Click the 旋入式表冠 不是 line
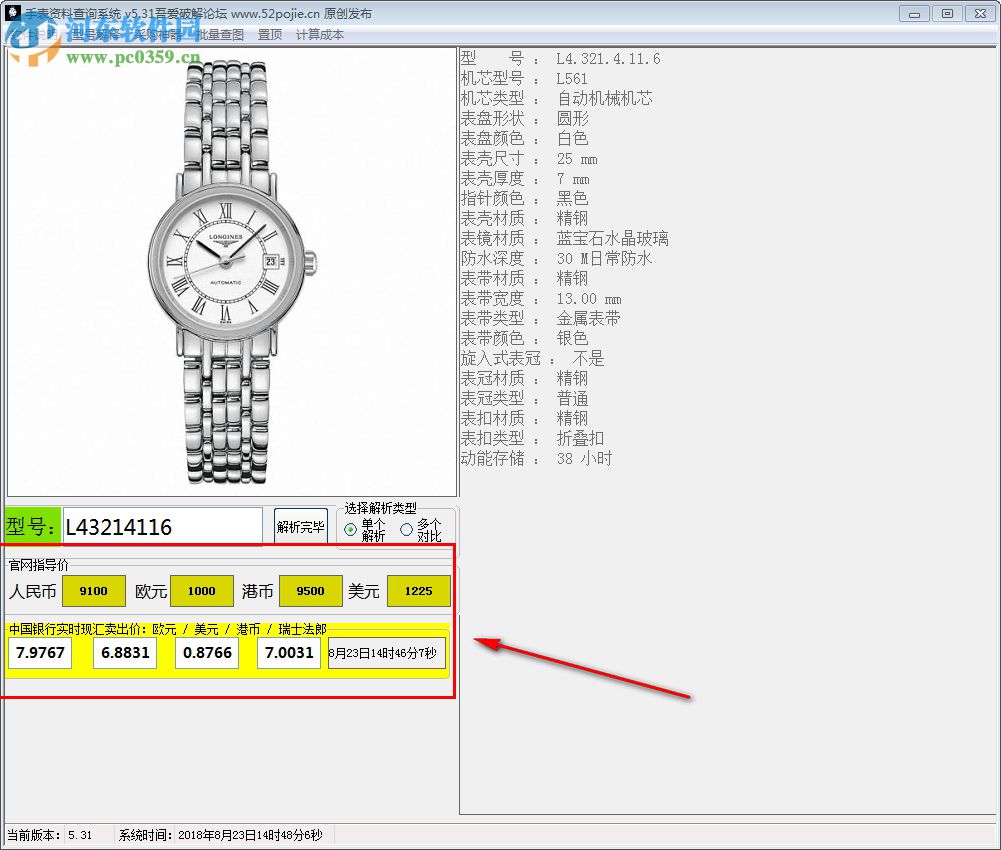 tap(532, 358)
